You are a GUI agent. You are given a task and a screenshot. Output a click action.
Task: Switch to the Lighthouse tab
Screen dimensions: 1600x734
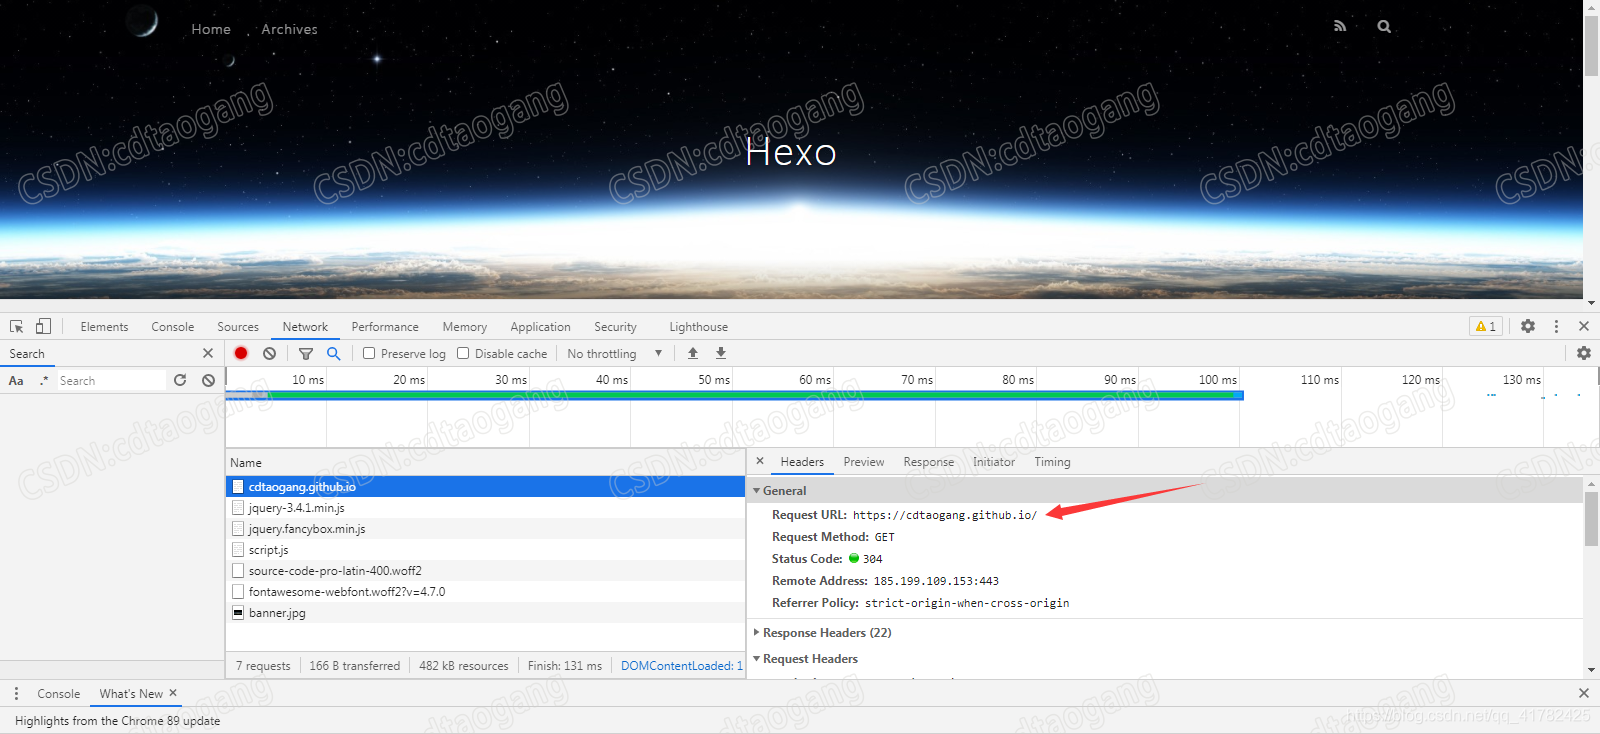click(699, 327)
